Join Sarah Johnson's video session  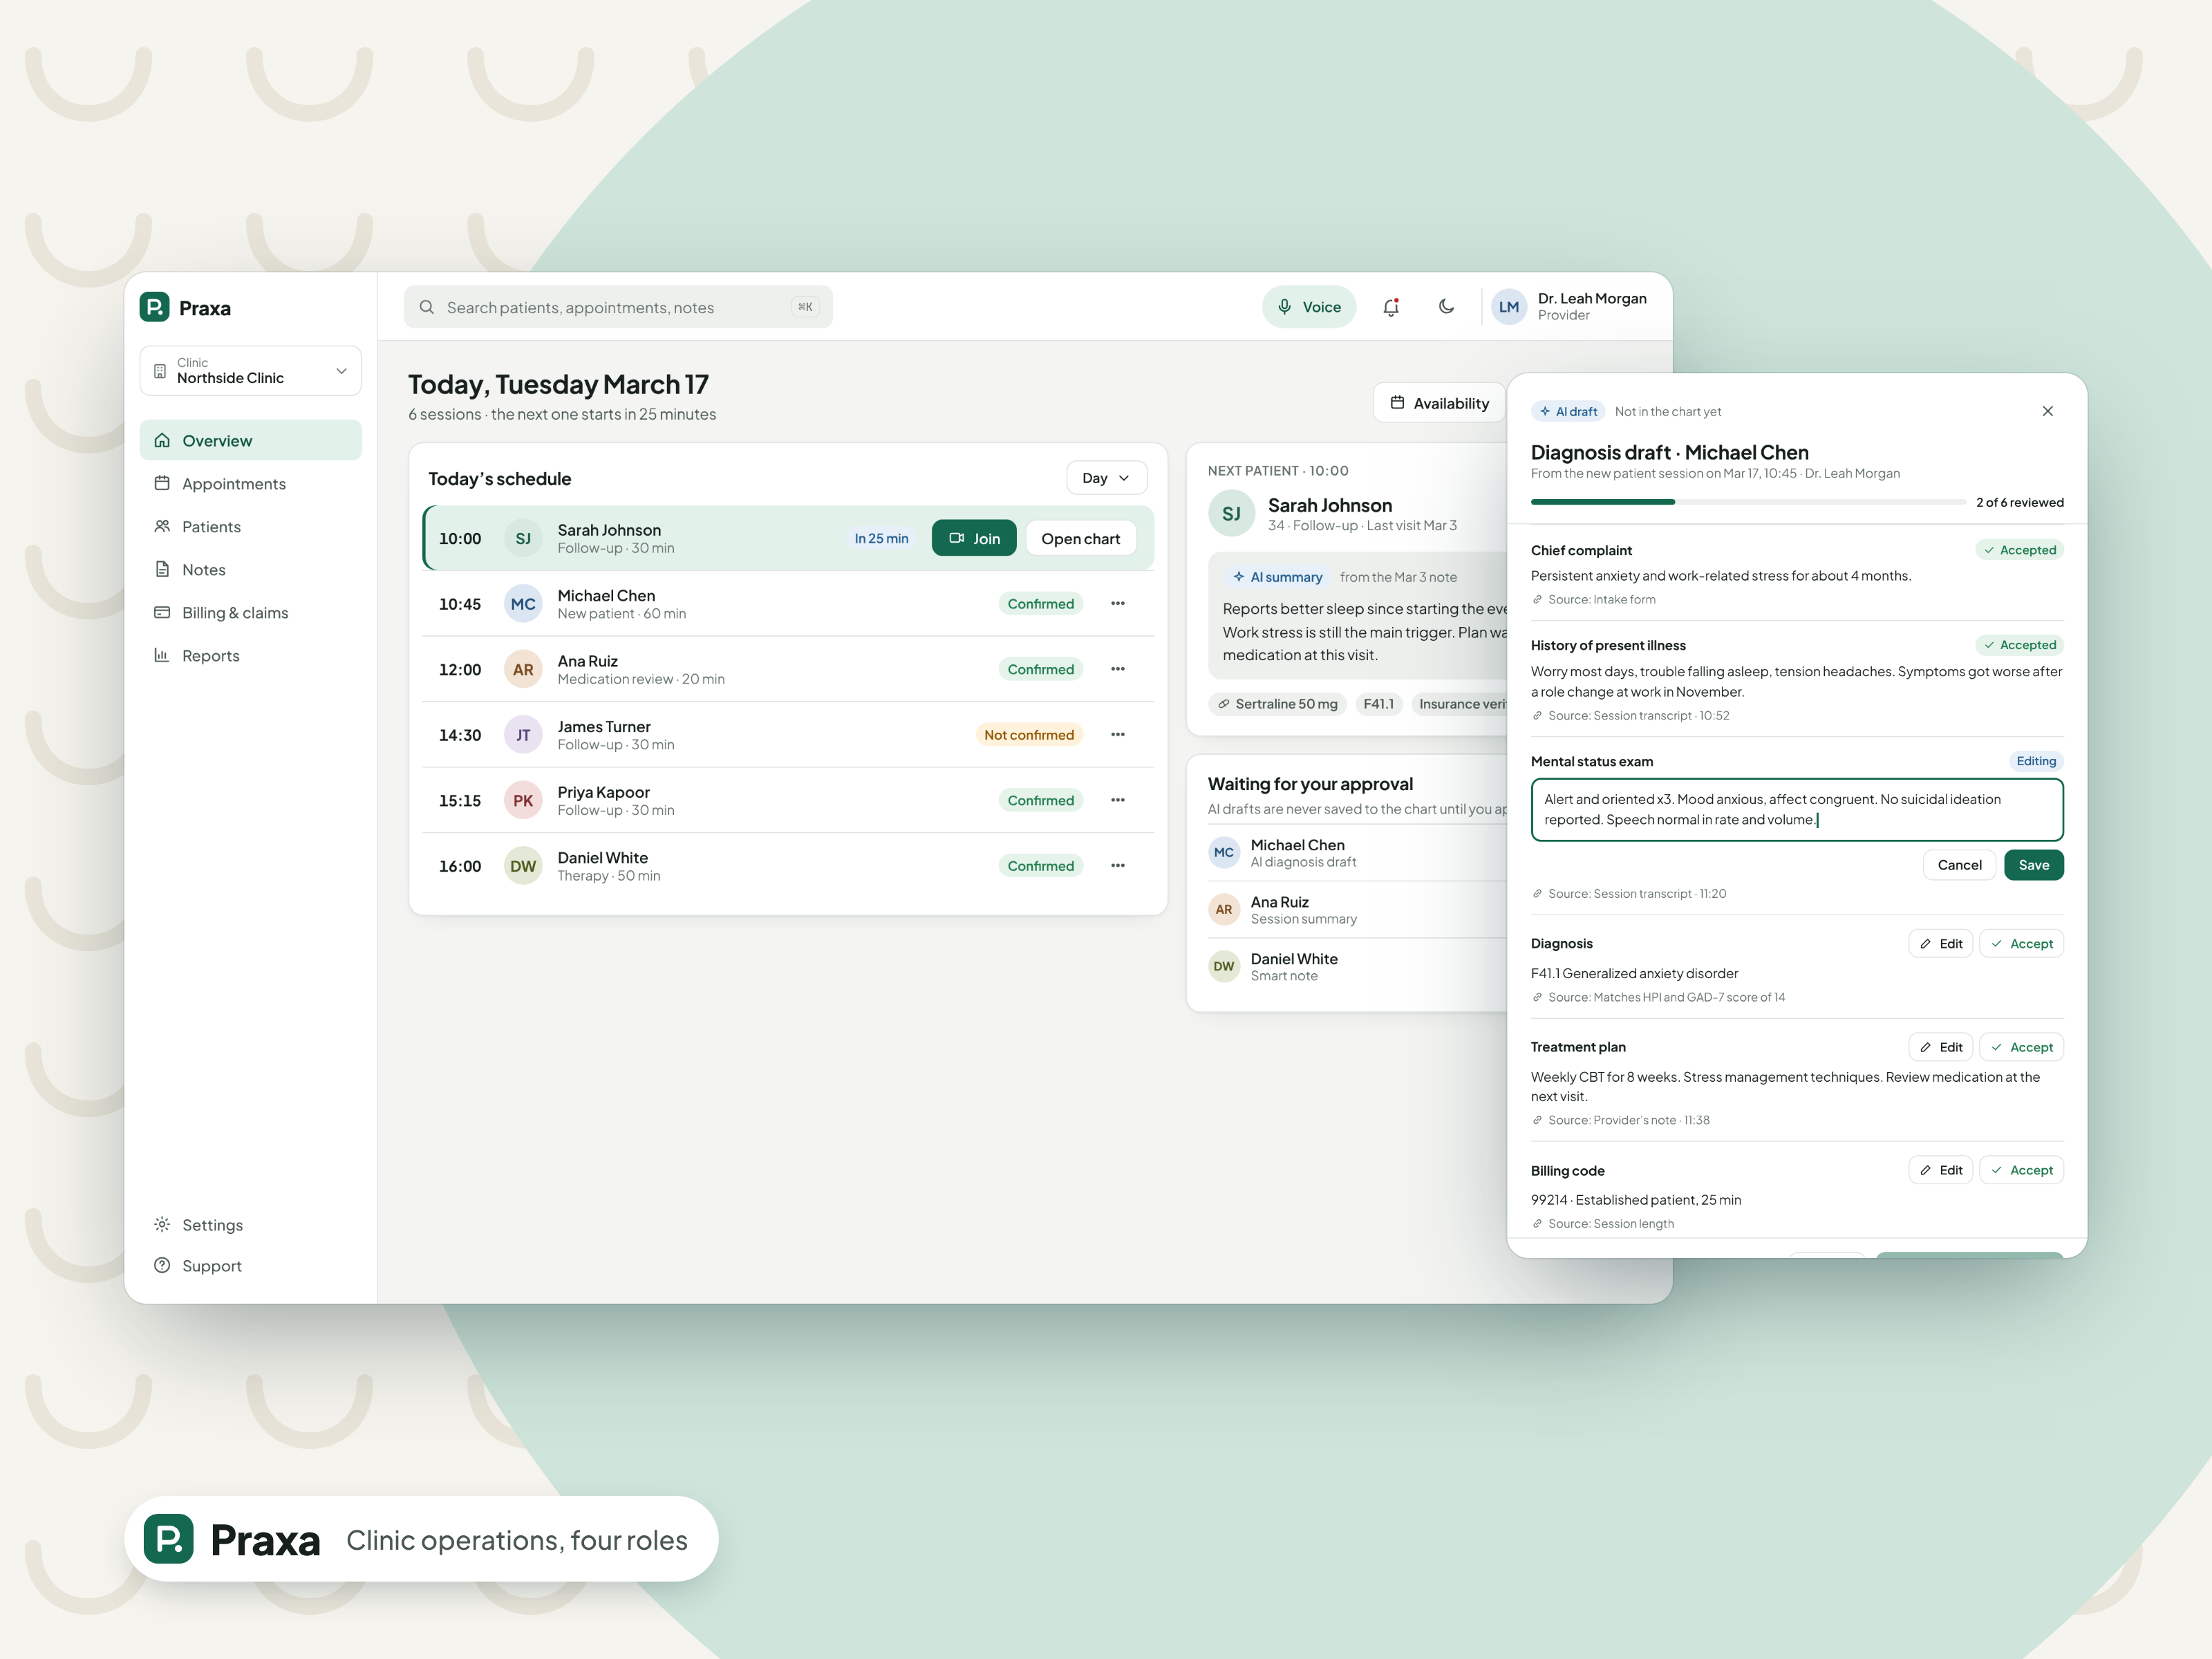973,538
